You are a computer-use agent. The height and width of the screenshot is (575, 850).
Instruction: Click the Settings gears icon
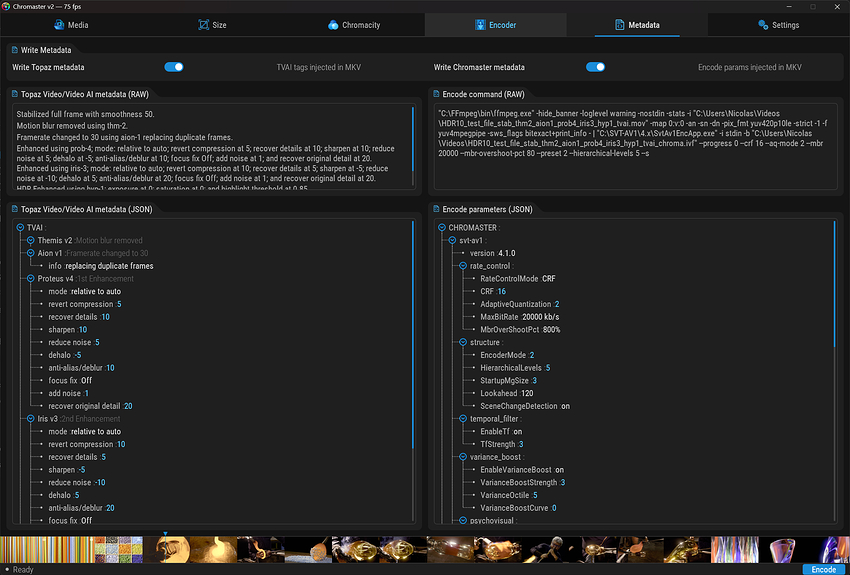(763, 25)
